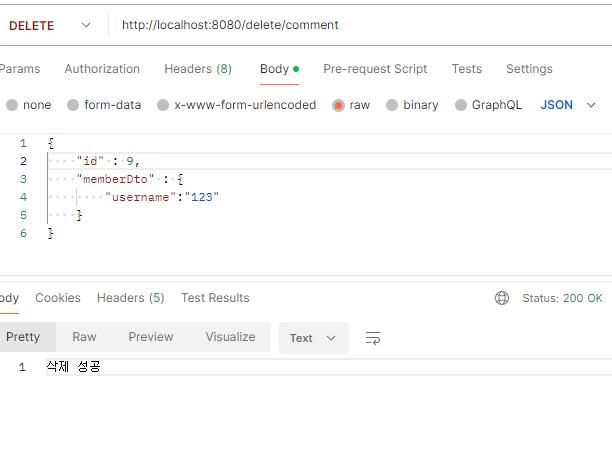Open the DELETE HTTP method dropdown
Viewport: 612px width, 469px height.
pyautogui.click(x=49, y=26)
